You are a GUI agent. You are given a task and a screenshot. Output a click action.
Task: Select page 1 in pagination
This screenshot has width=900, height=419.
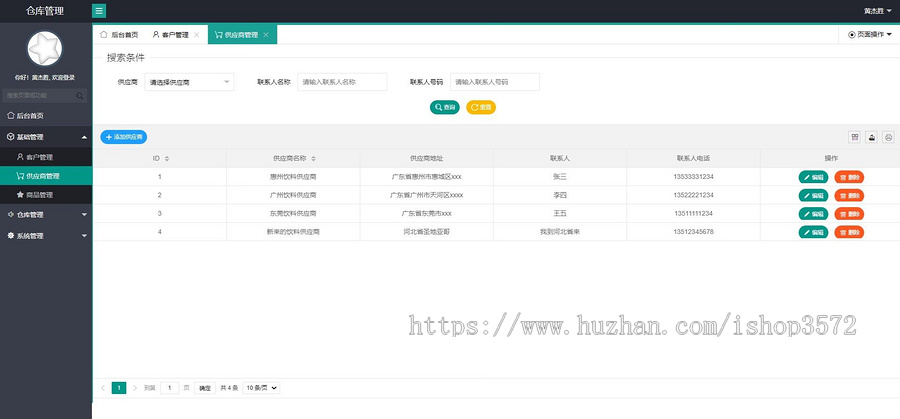pyautogui.click(x=119, y=388)
